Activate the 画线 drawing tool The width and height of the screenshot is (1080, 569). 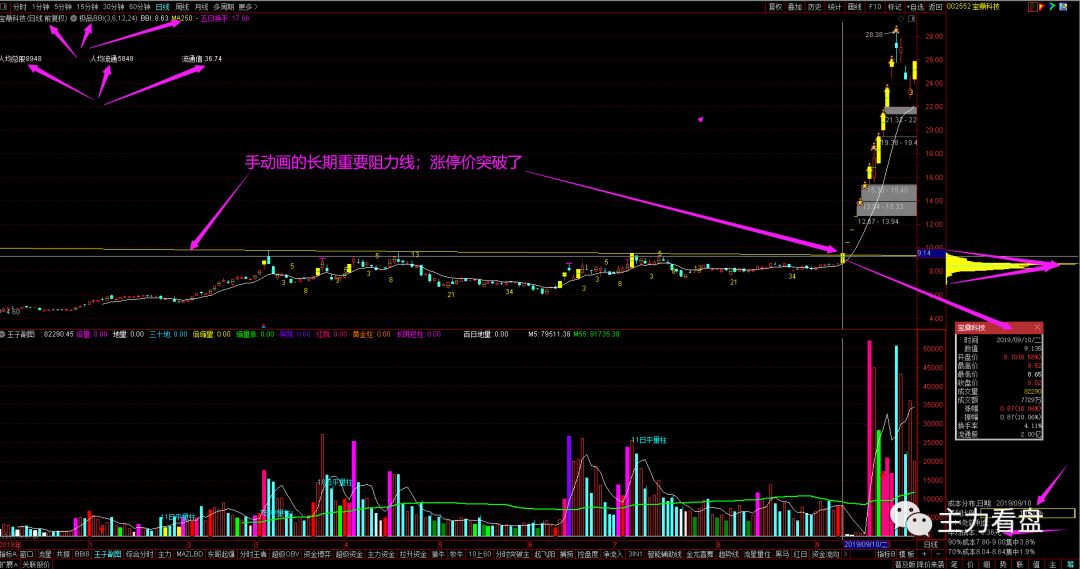[855, 7]
